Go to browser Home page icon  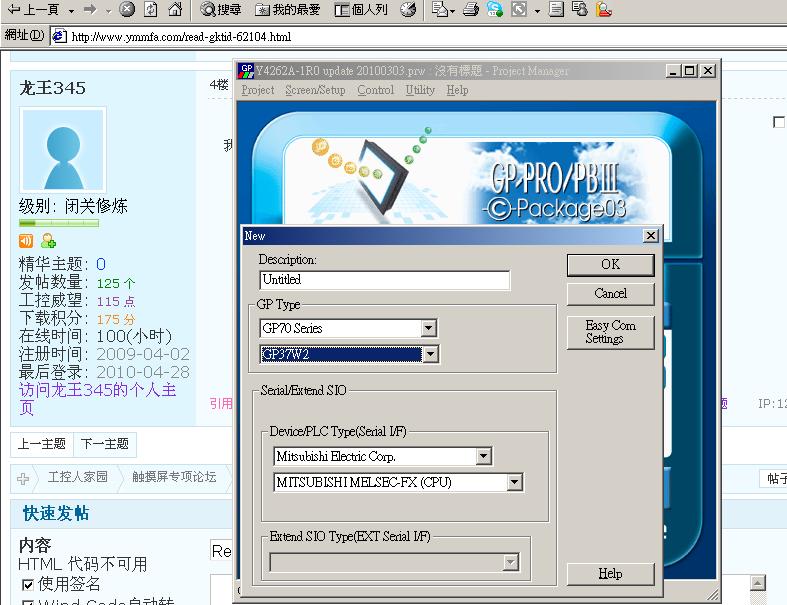[x=175, y=10]
